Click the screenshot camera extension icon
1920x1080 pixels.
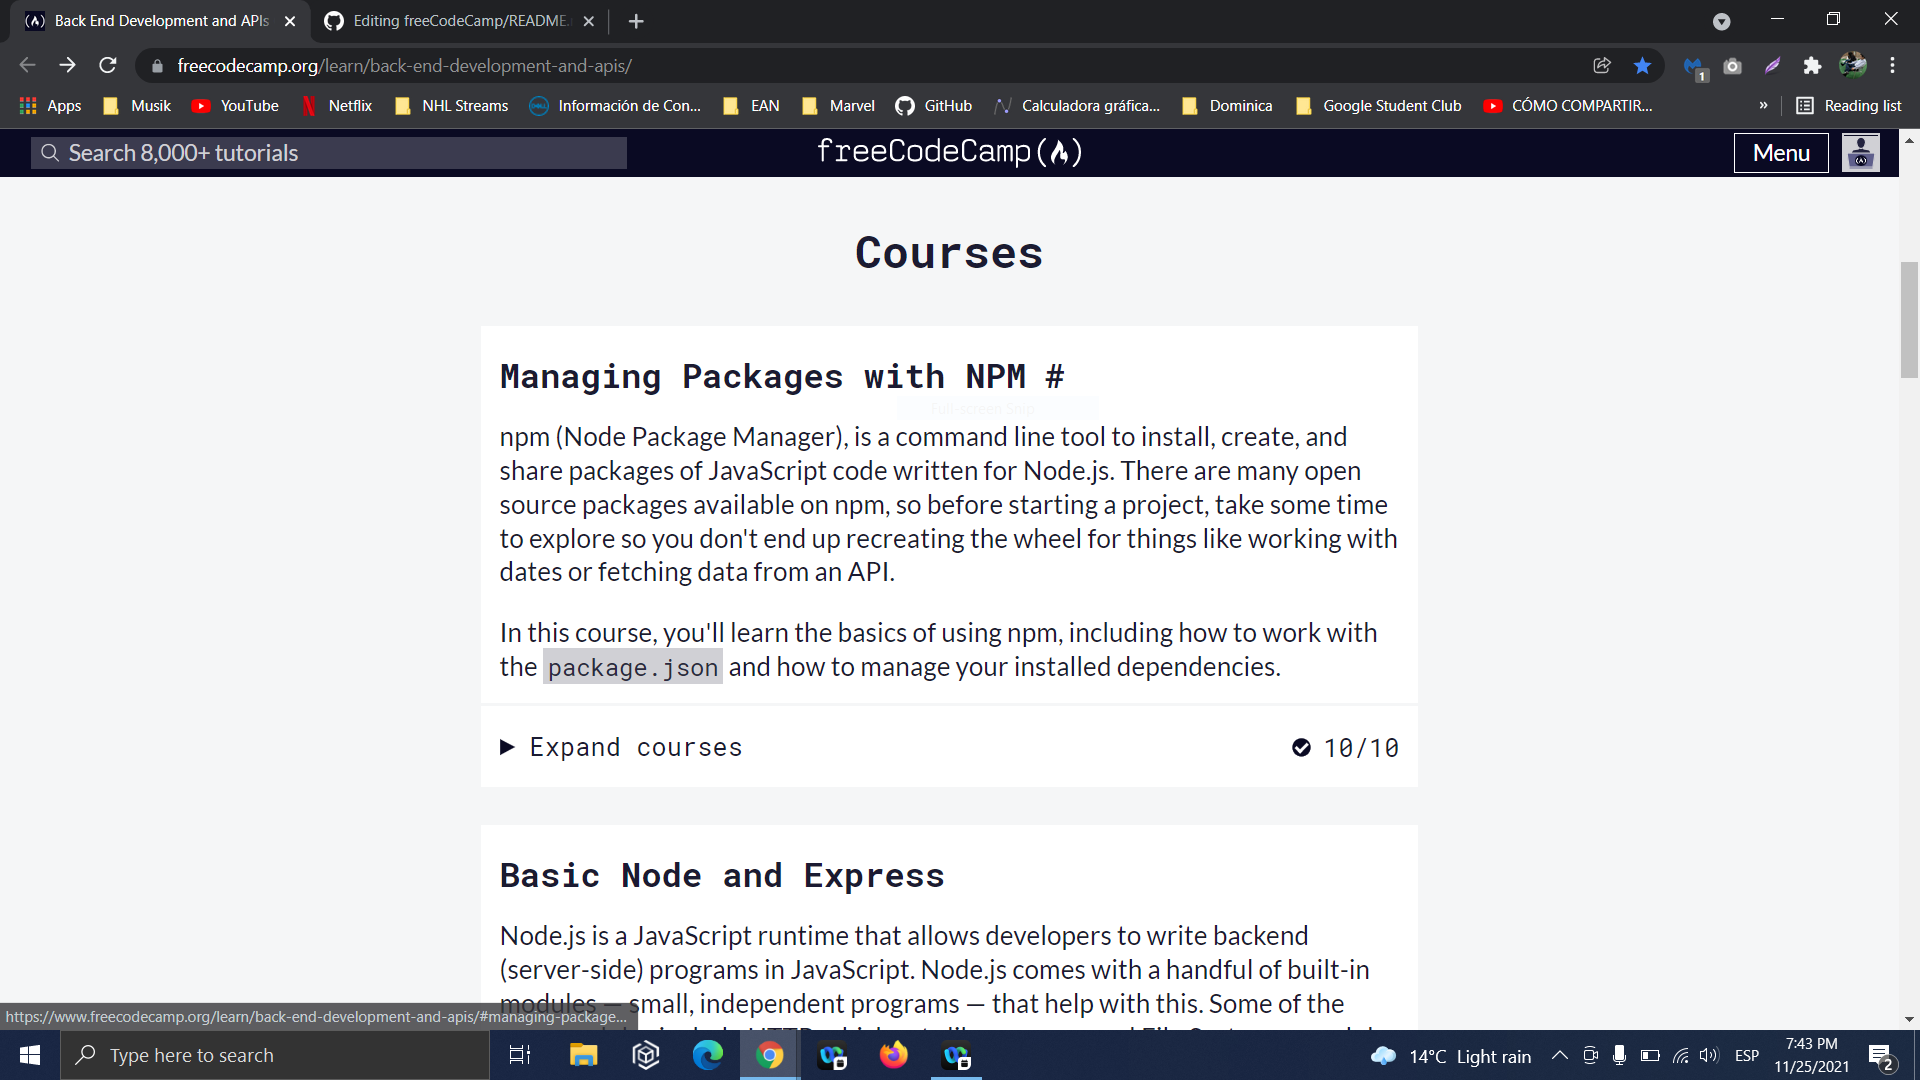click(x=1733, y=65)
